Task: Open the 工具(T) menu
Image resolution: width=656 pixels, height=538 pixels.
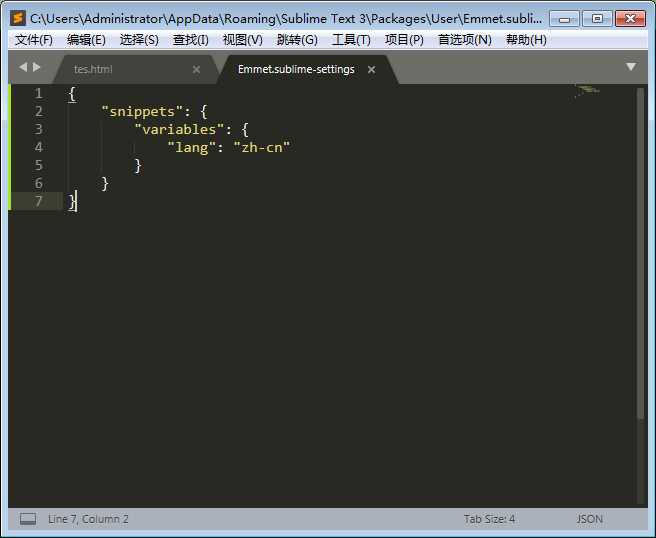Action: point(351,40)
